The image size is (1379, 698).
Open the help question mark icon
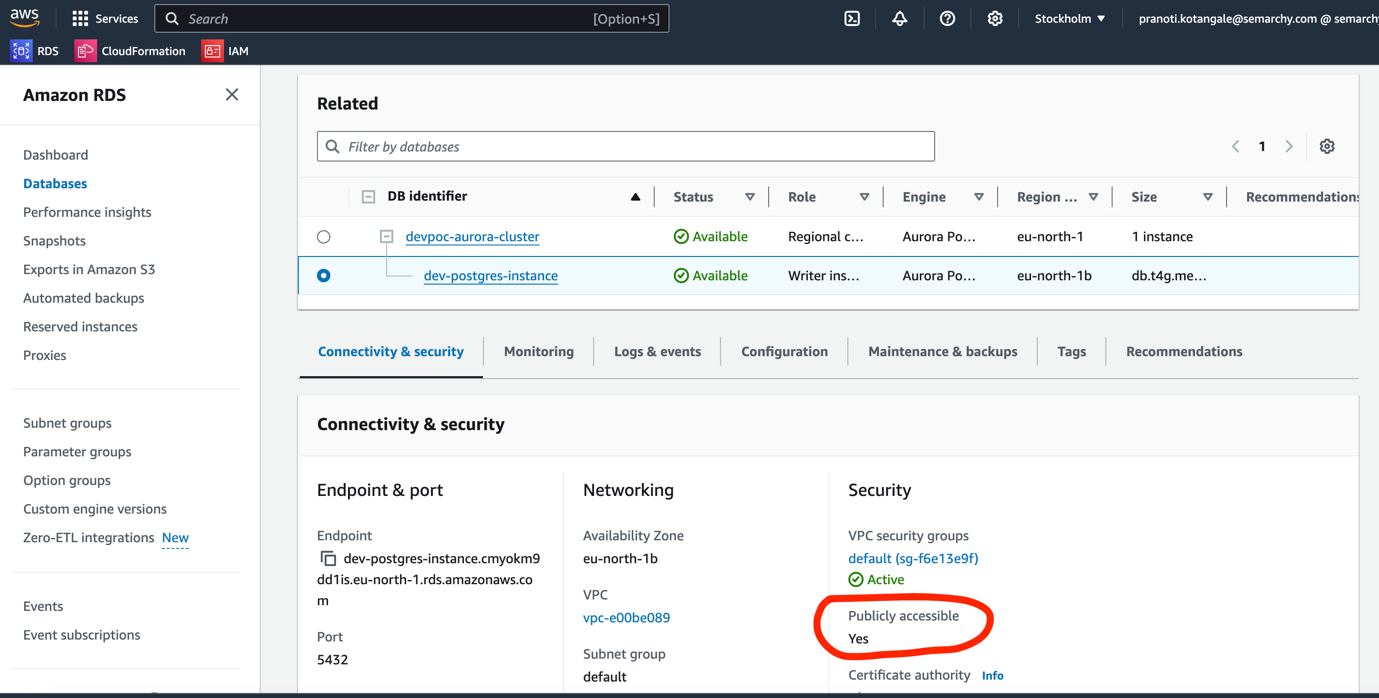click(x=947, y=18)
